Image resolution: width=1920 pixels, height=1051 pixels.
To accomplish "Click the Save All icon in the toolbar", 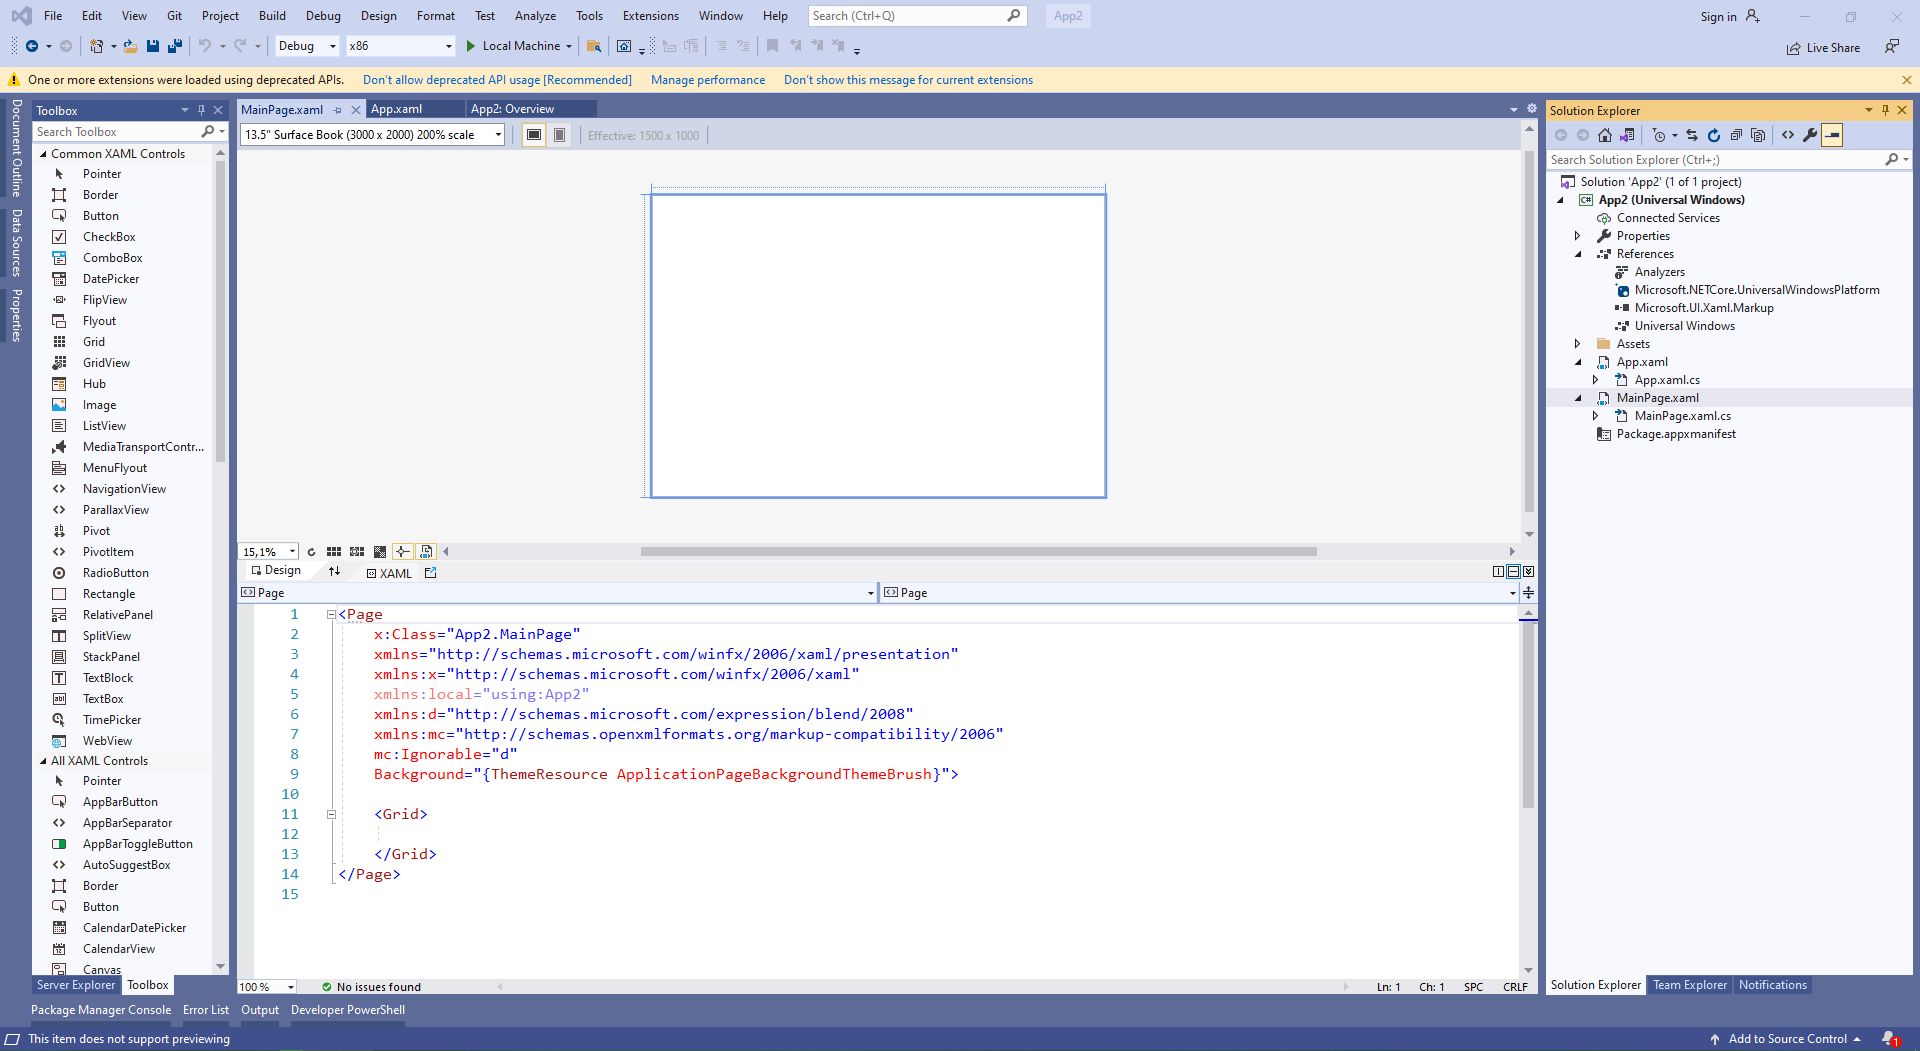I will point(175,46).
